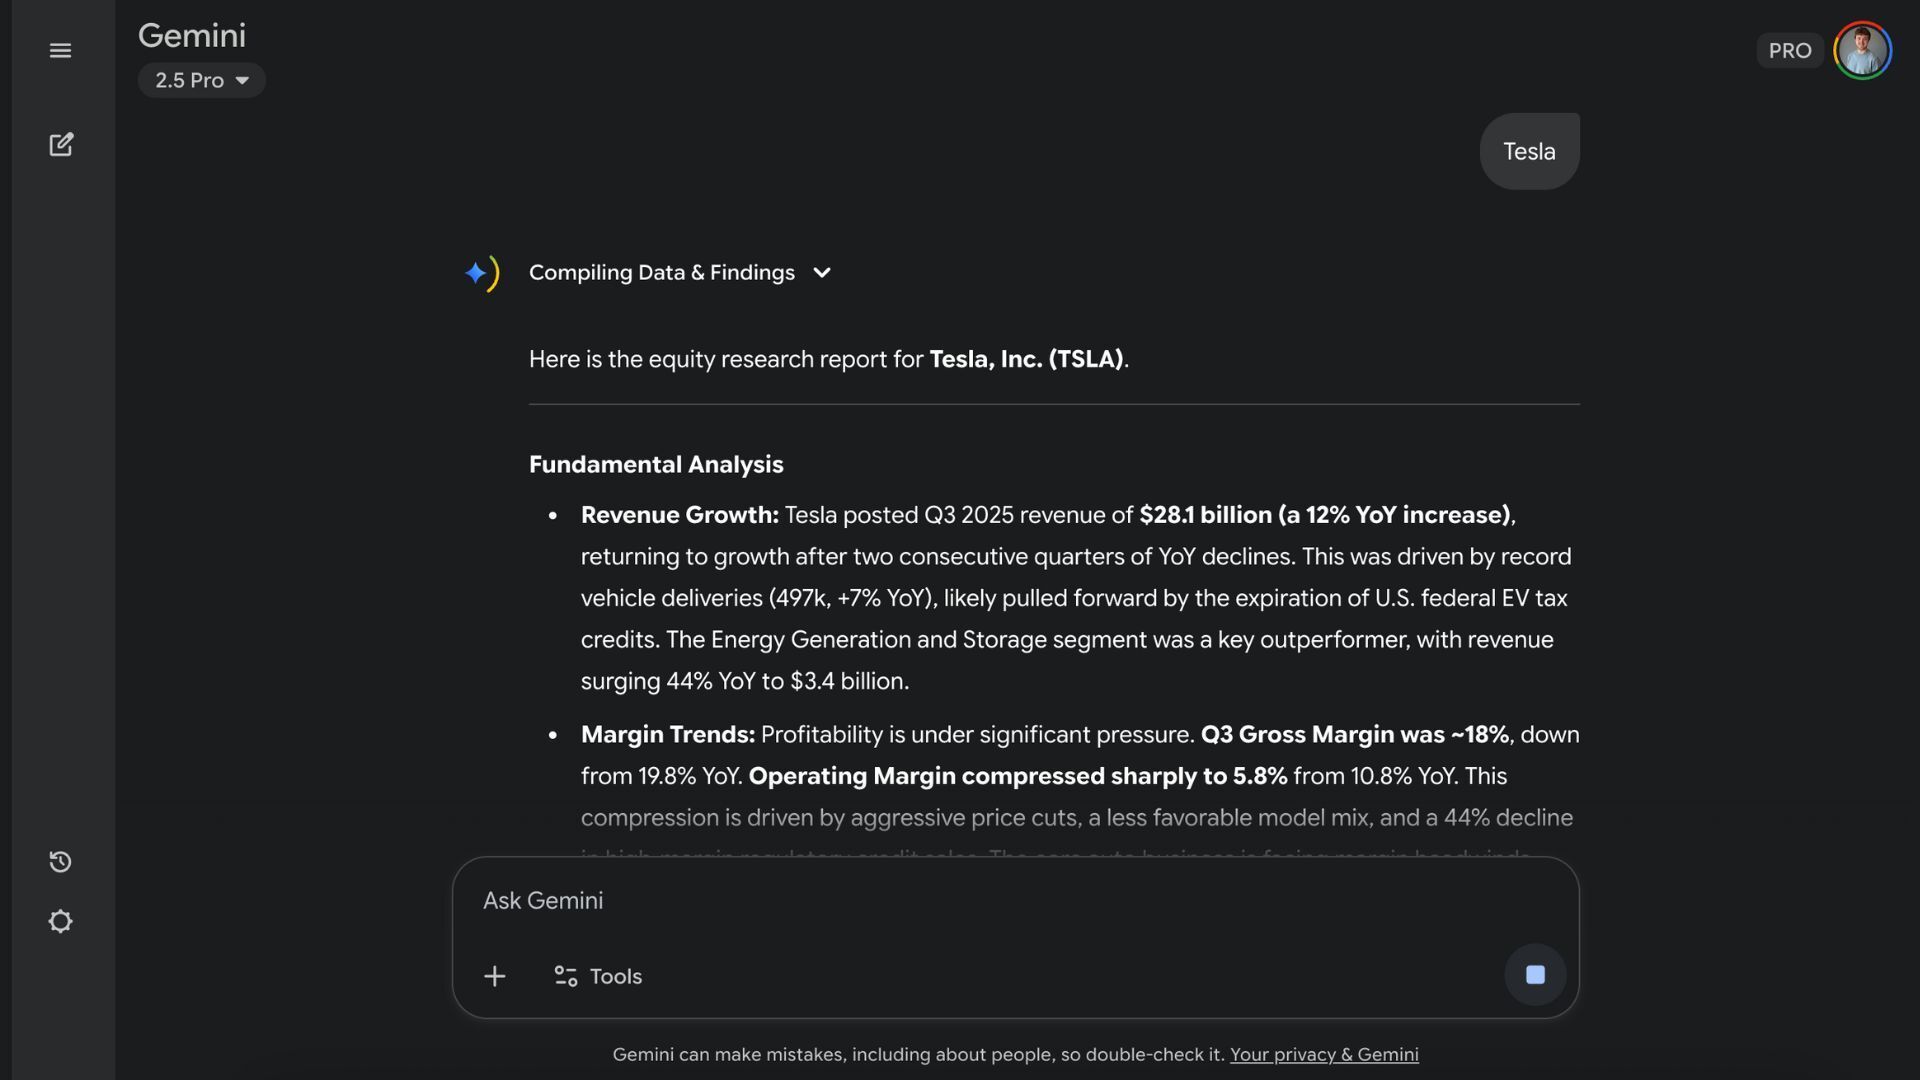Click the plus icon to add files
Viewport: 1920px width, 1080px height.
pyautogui.click(x=494, y=976)
